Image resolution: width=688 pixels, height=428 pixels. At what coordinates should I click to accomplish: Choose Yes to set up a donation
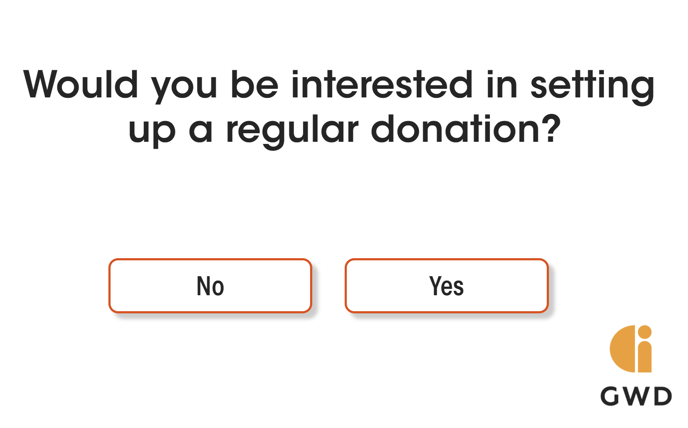point(446,286)
